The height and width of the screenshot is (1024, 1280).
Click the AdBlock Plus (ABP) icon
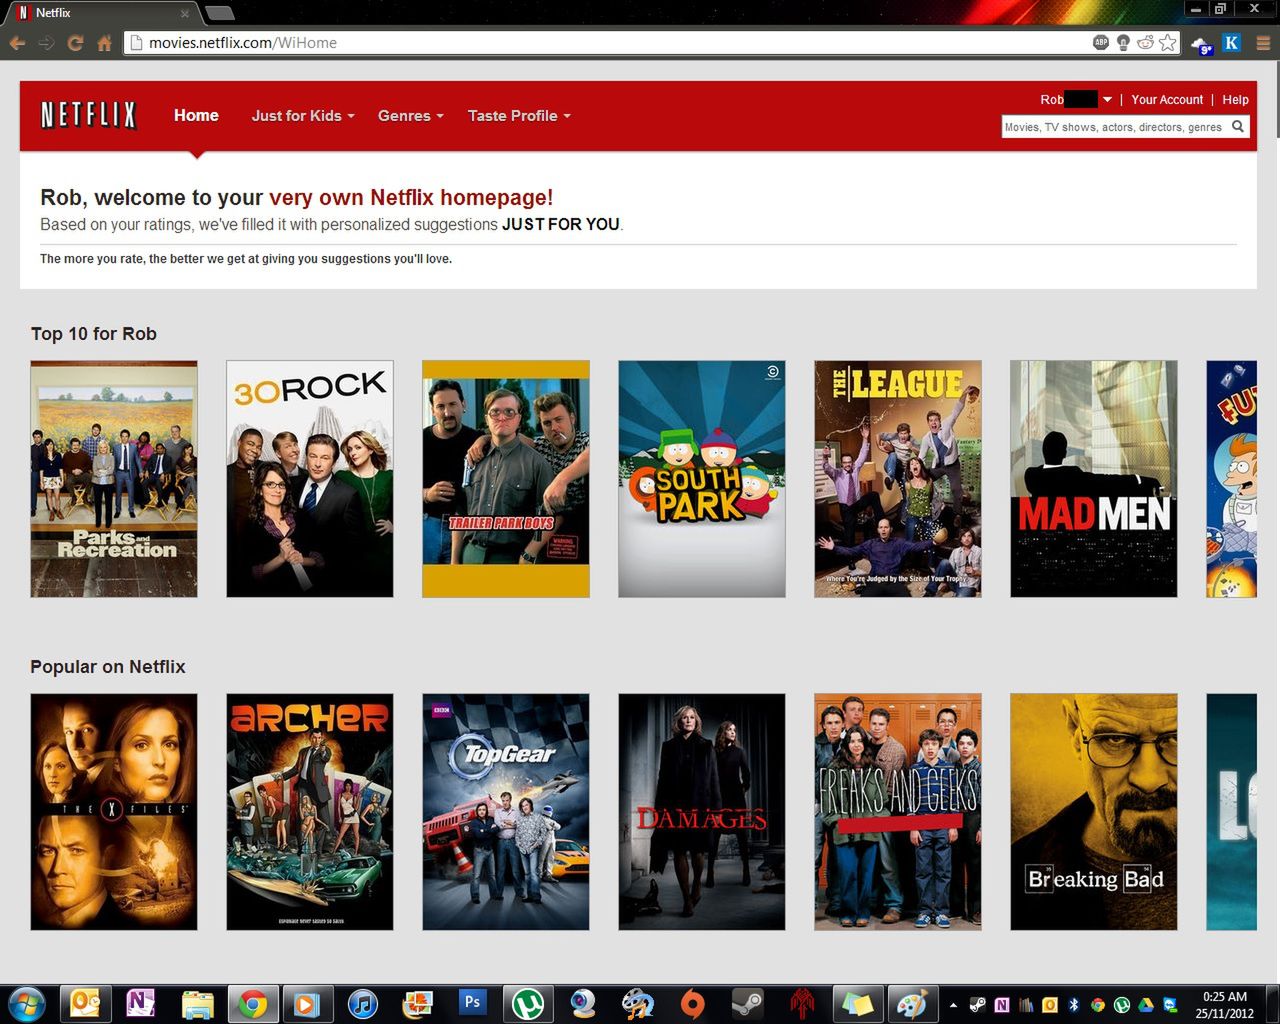1101,42
